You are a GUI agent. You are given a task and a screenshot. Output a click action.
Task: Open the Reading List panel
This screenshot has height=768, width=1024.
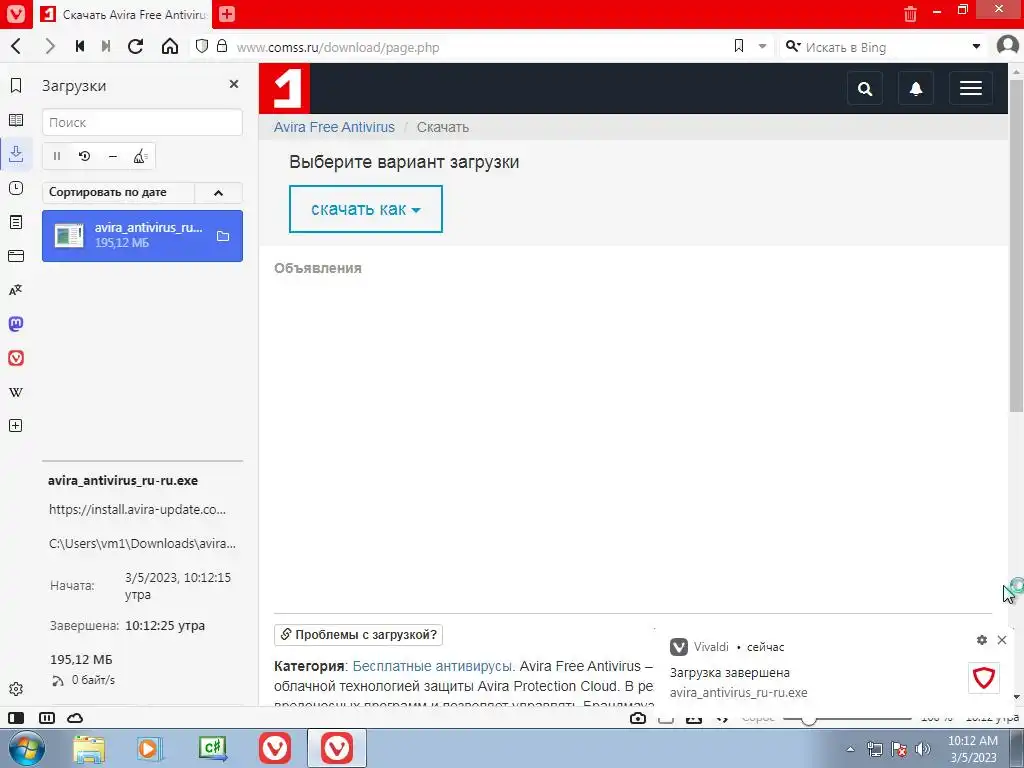click(16, 120)
